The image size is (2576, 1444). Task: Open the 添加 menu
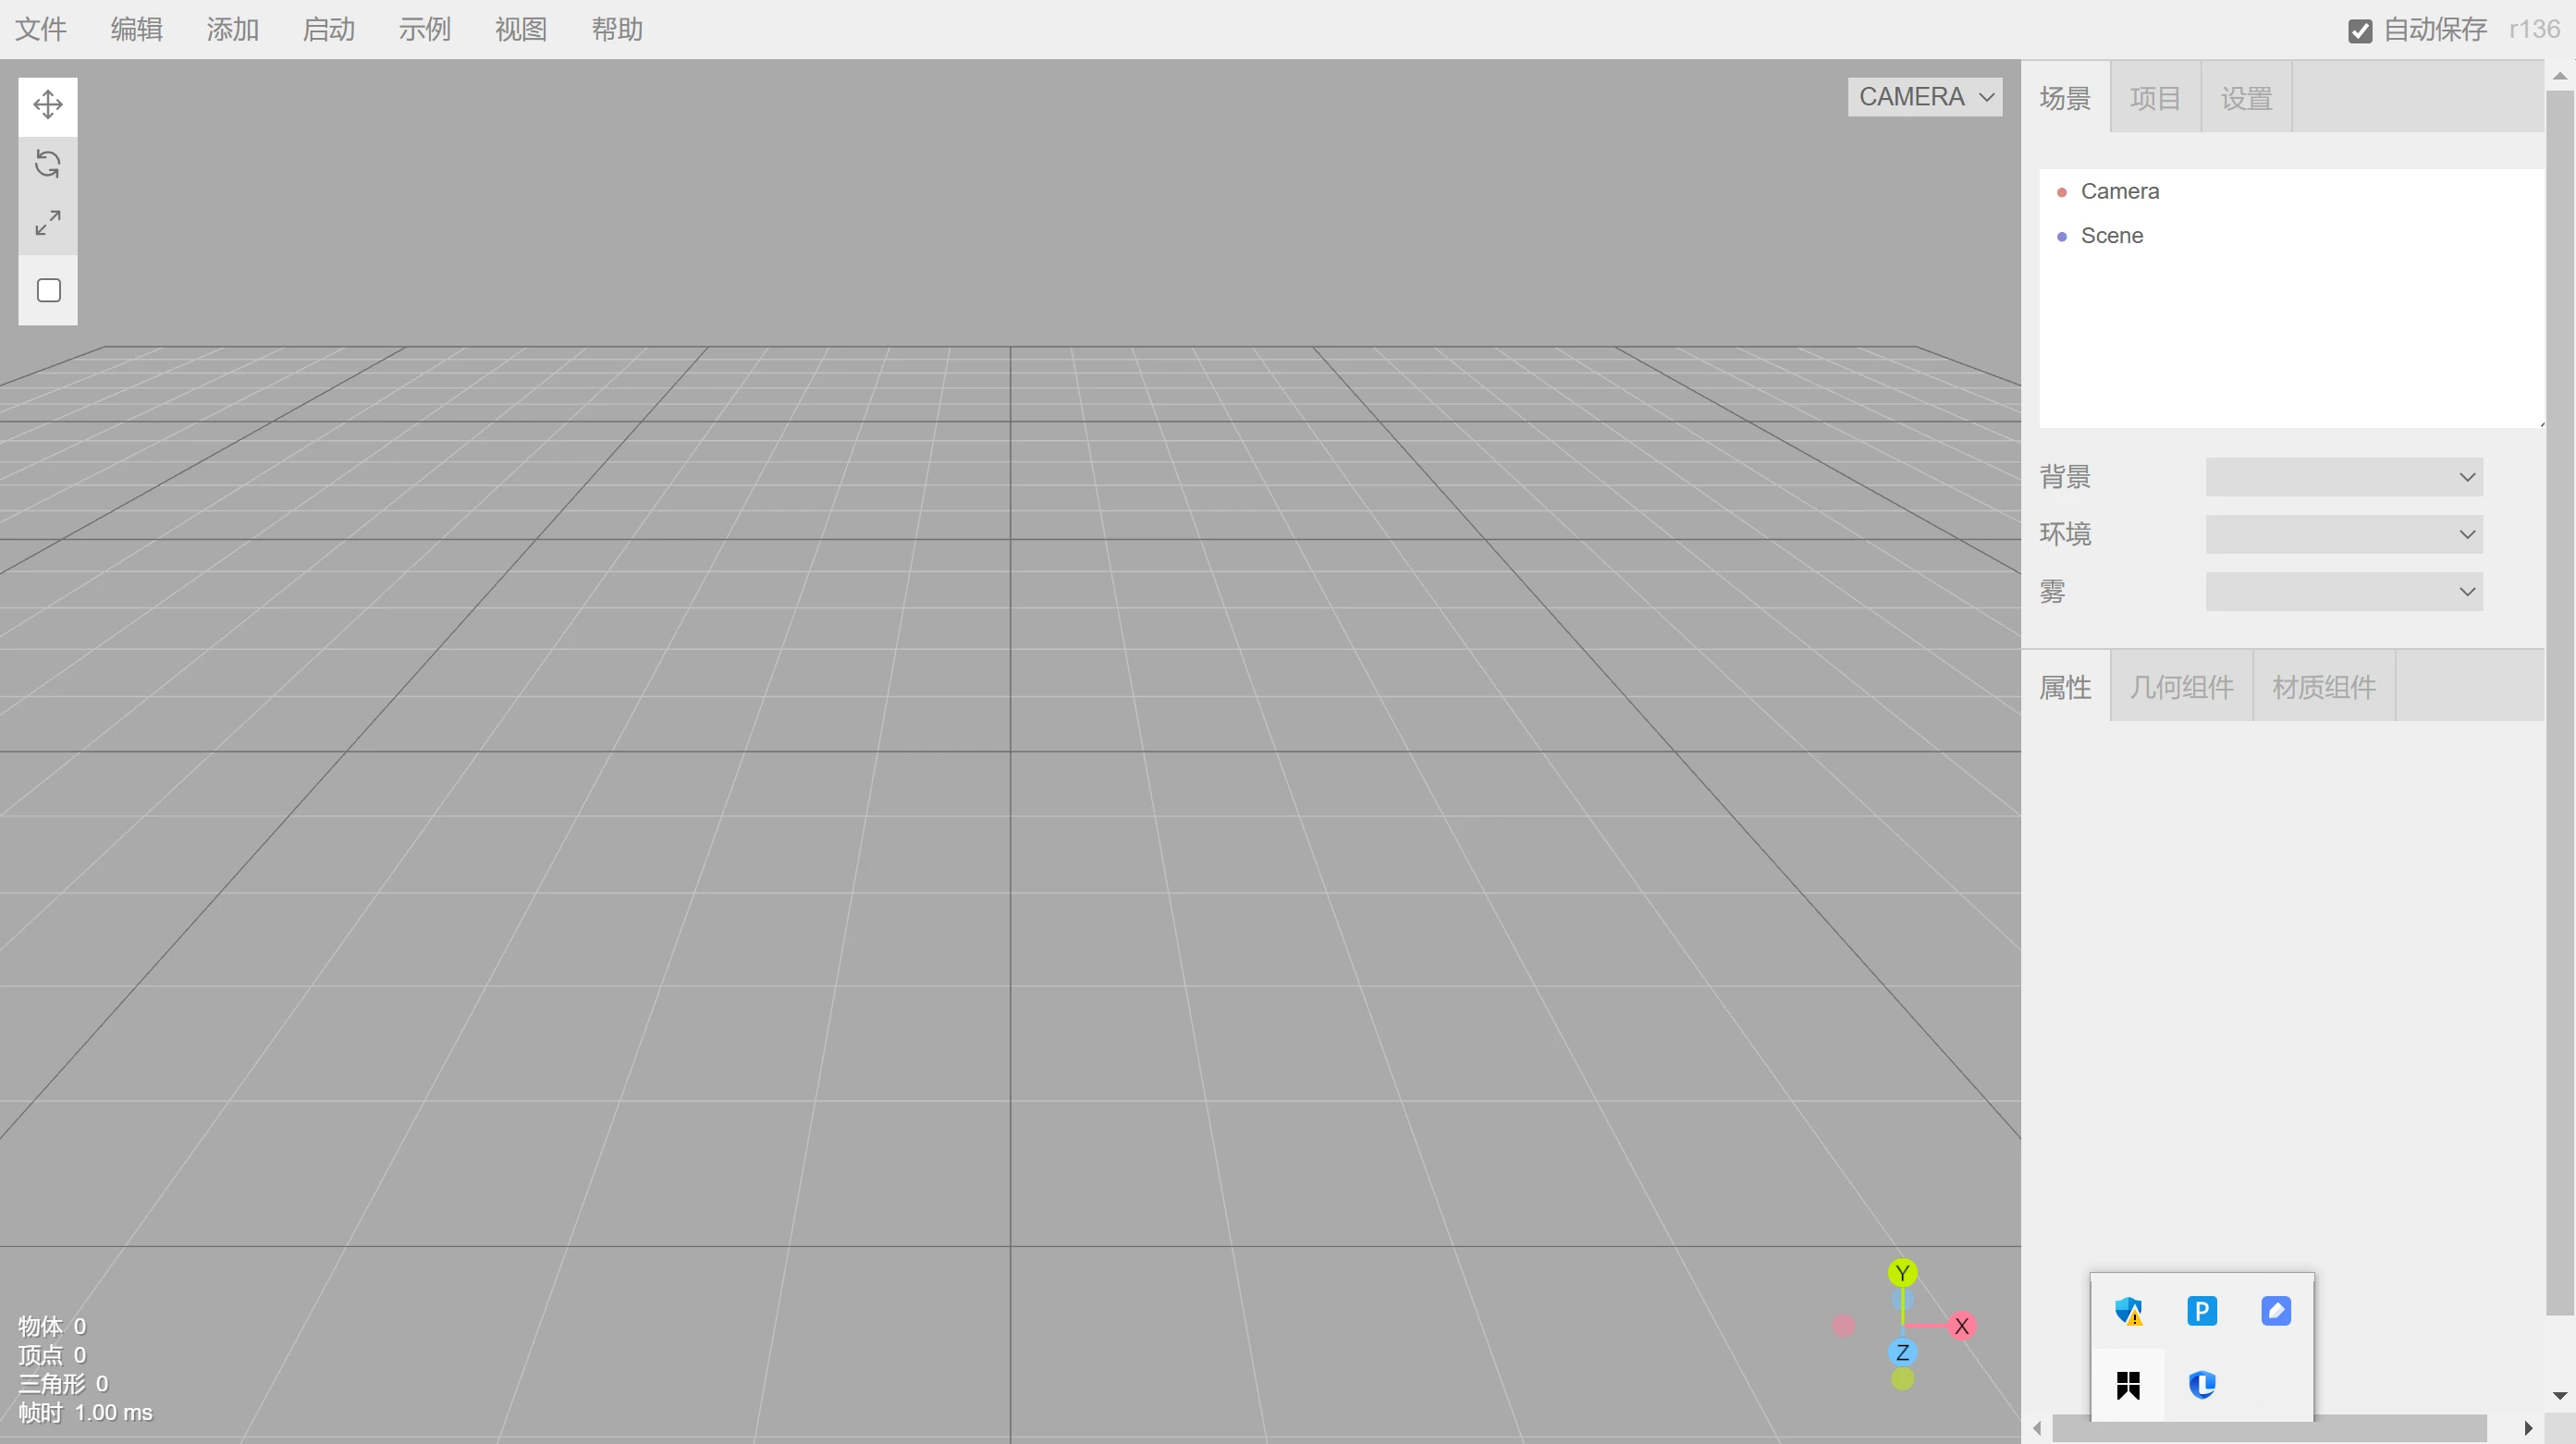click(232, 30)
